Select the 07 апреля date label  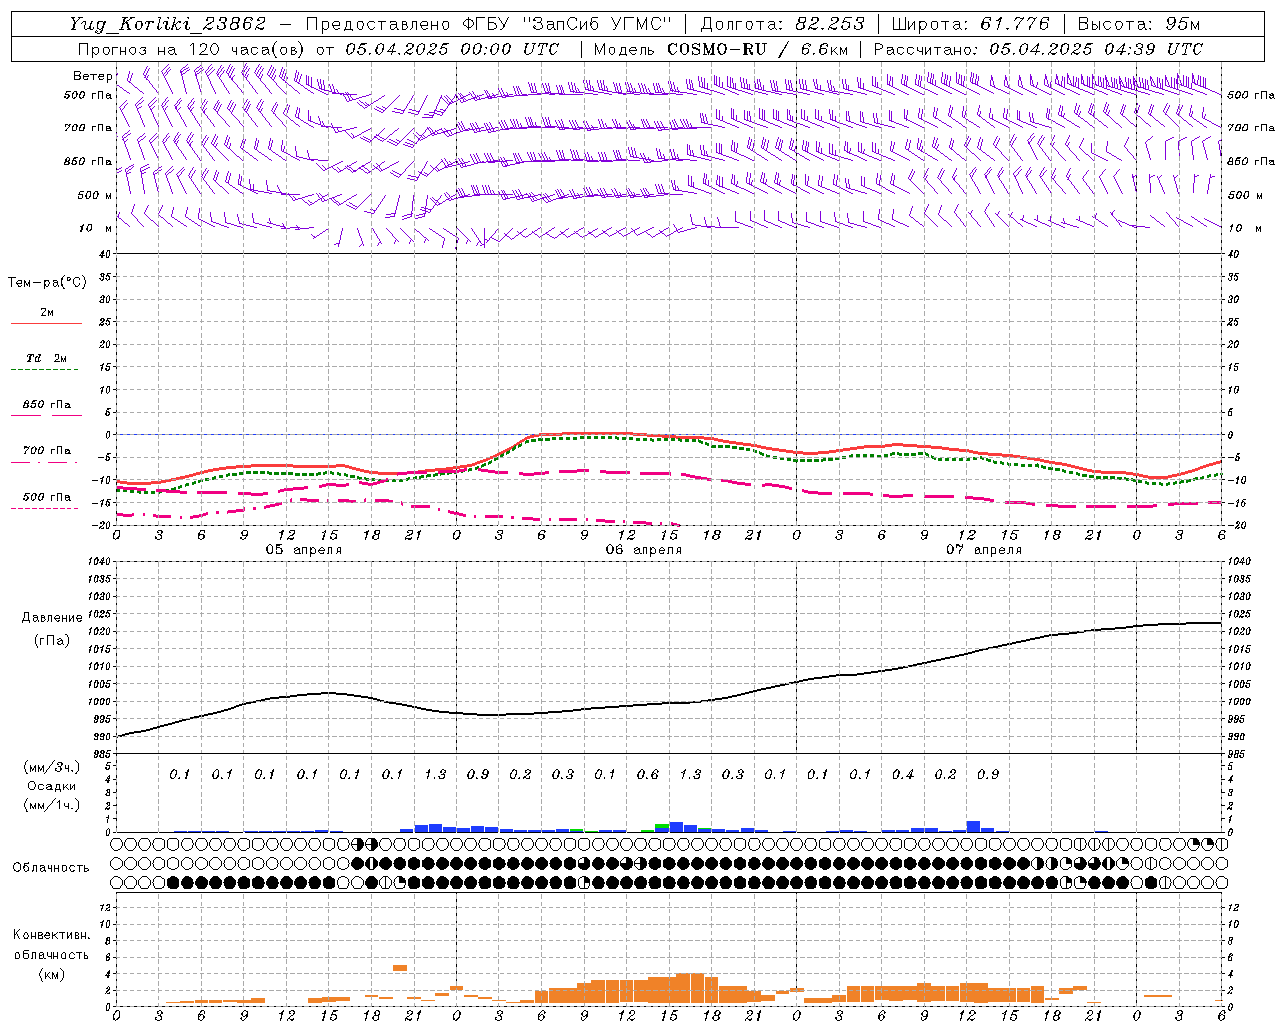coord(984,550)
